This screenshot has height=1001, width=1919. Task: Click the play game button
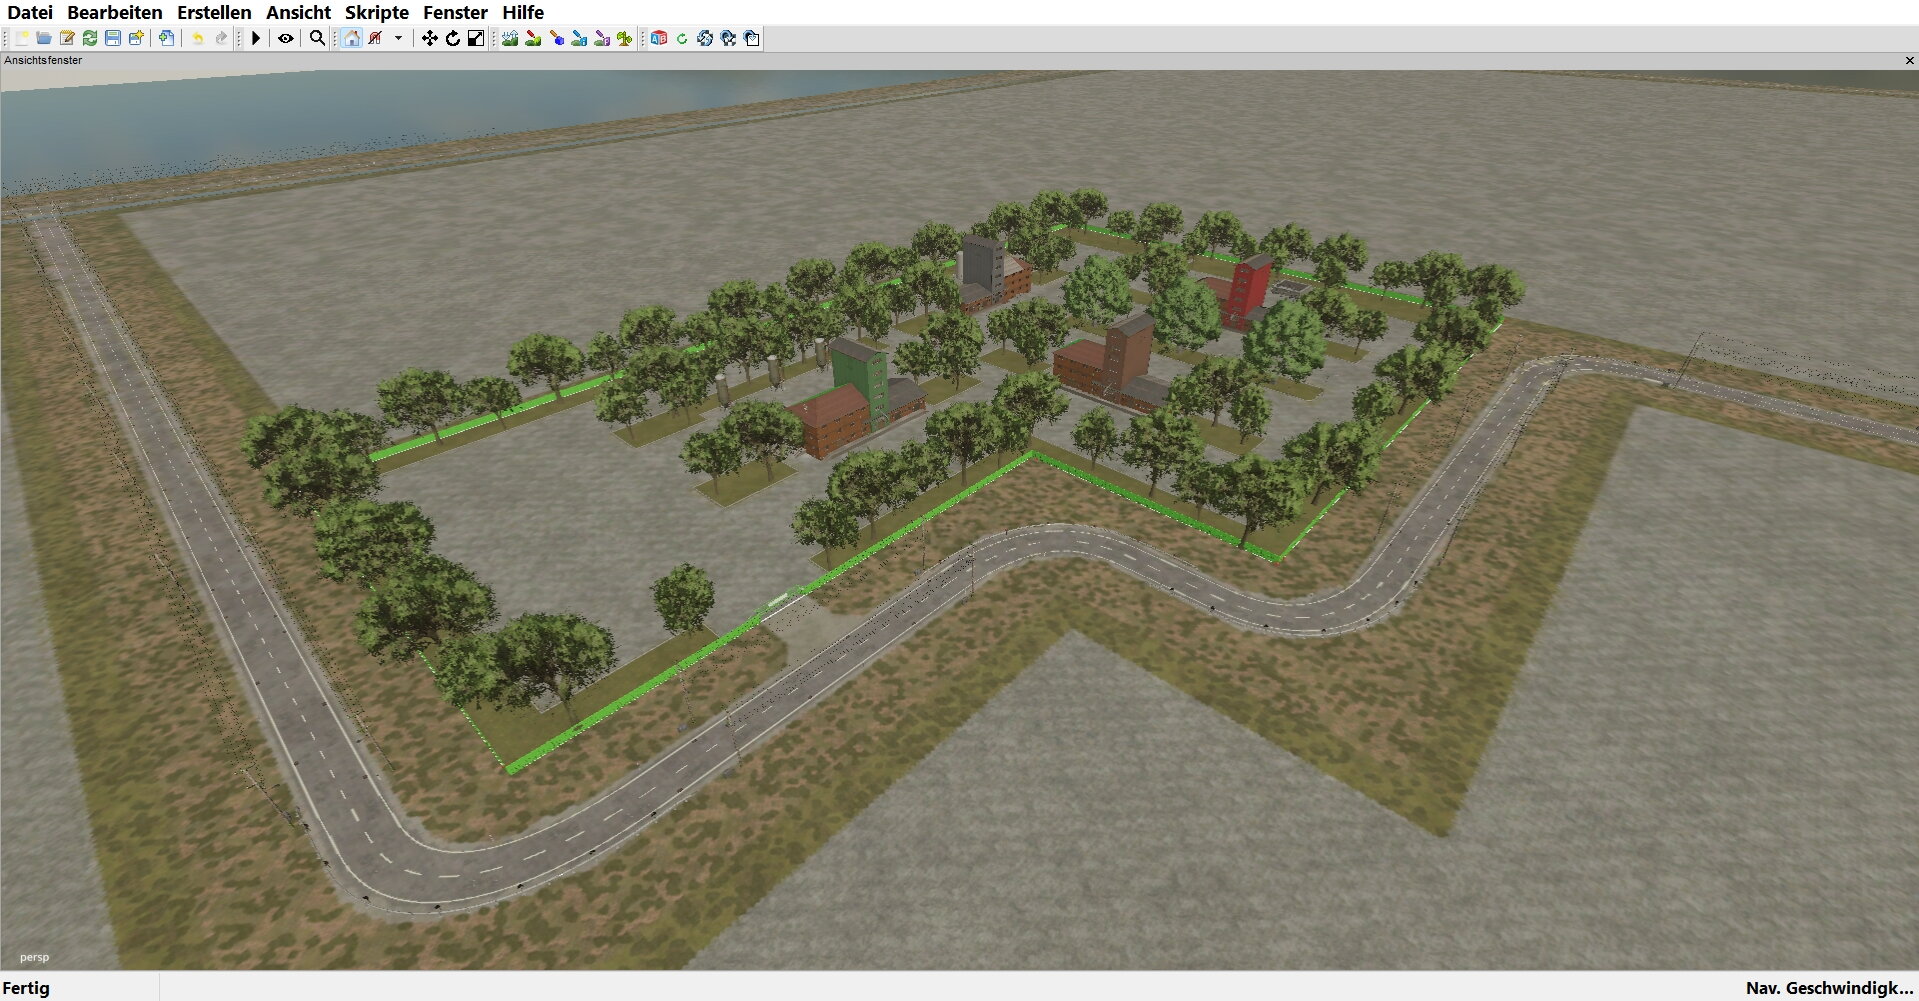[x=256, y=38]
